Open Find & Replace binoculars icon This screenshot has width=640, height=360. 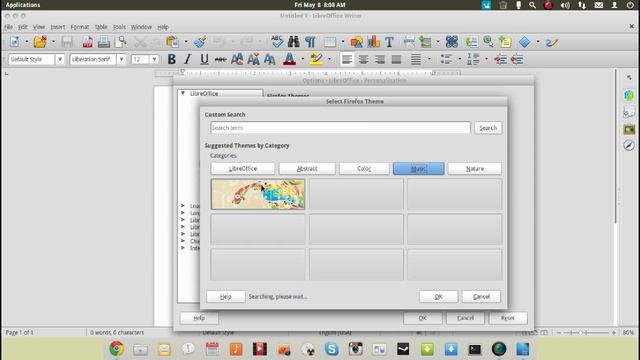point(293,42)
